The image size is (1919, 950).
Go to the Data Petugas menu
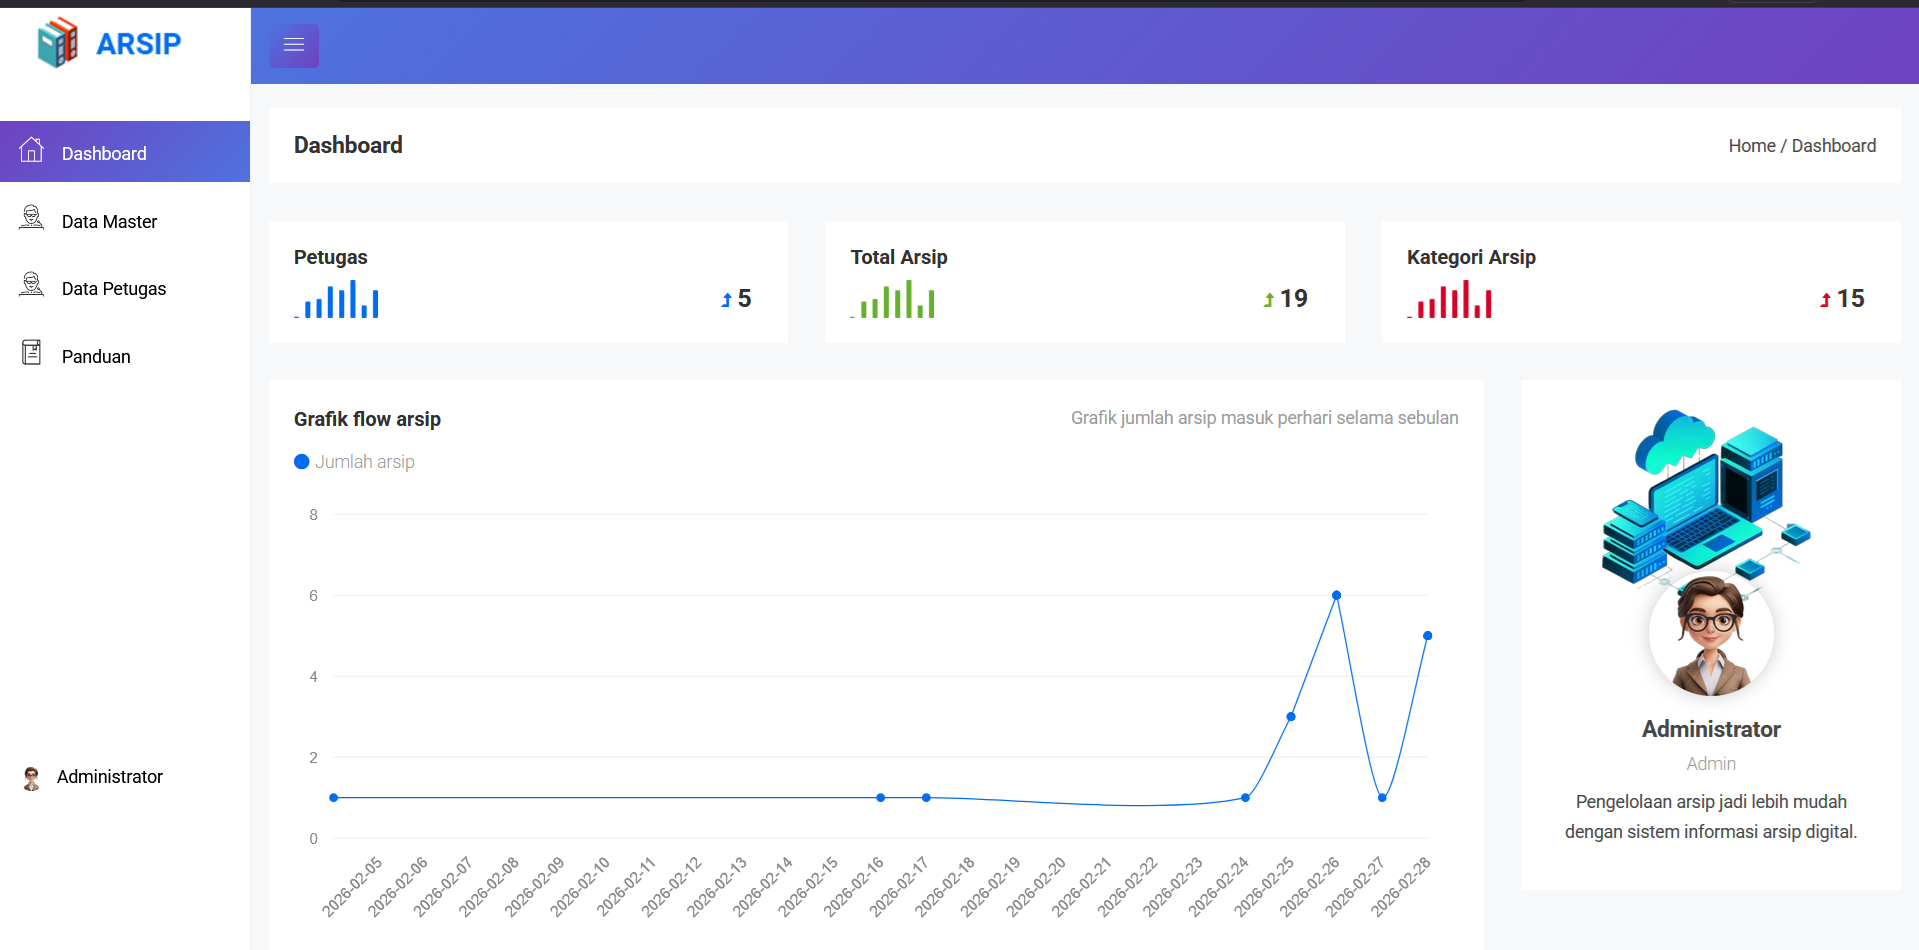[125, 288]
